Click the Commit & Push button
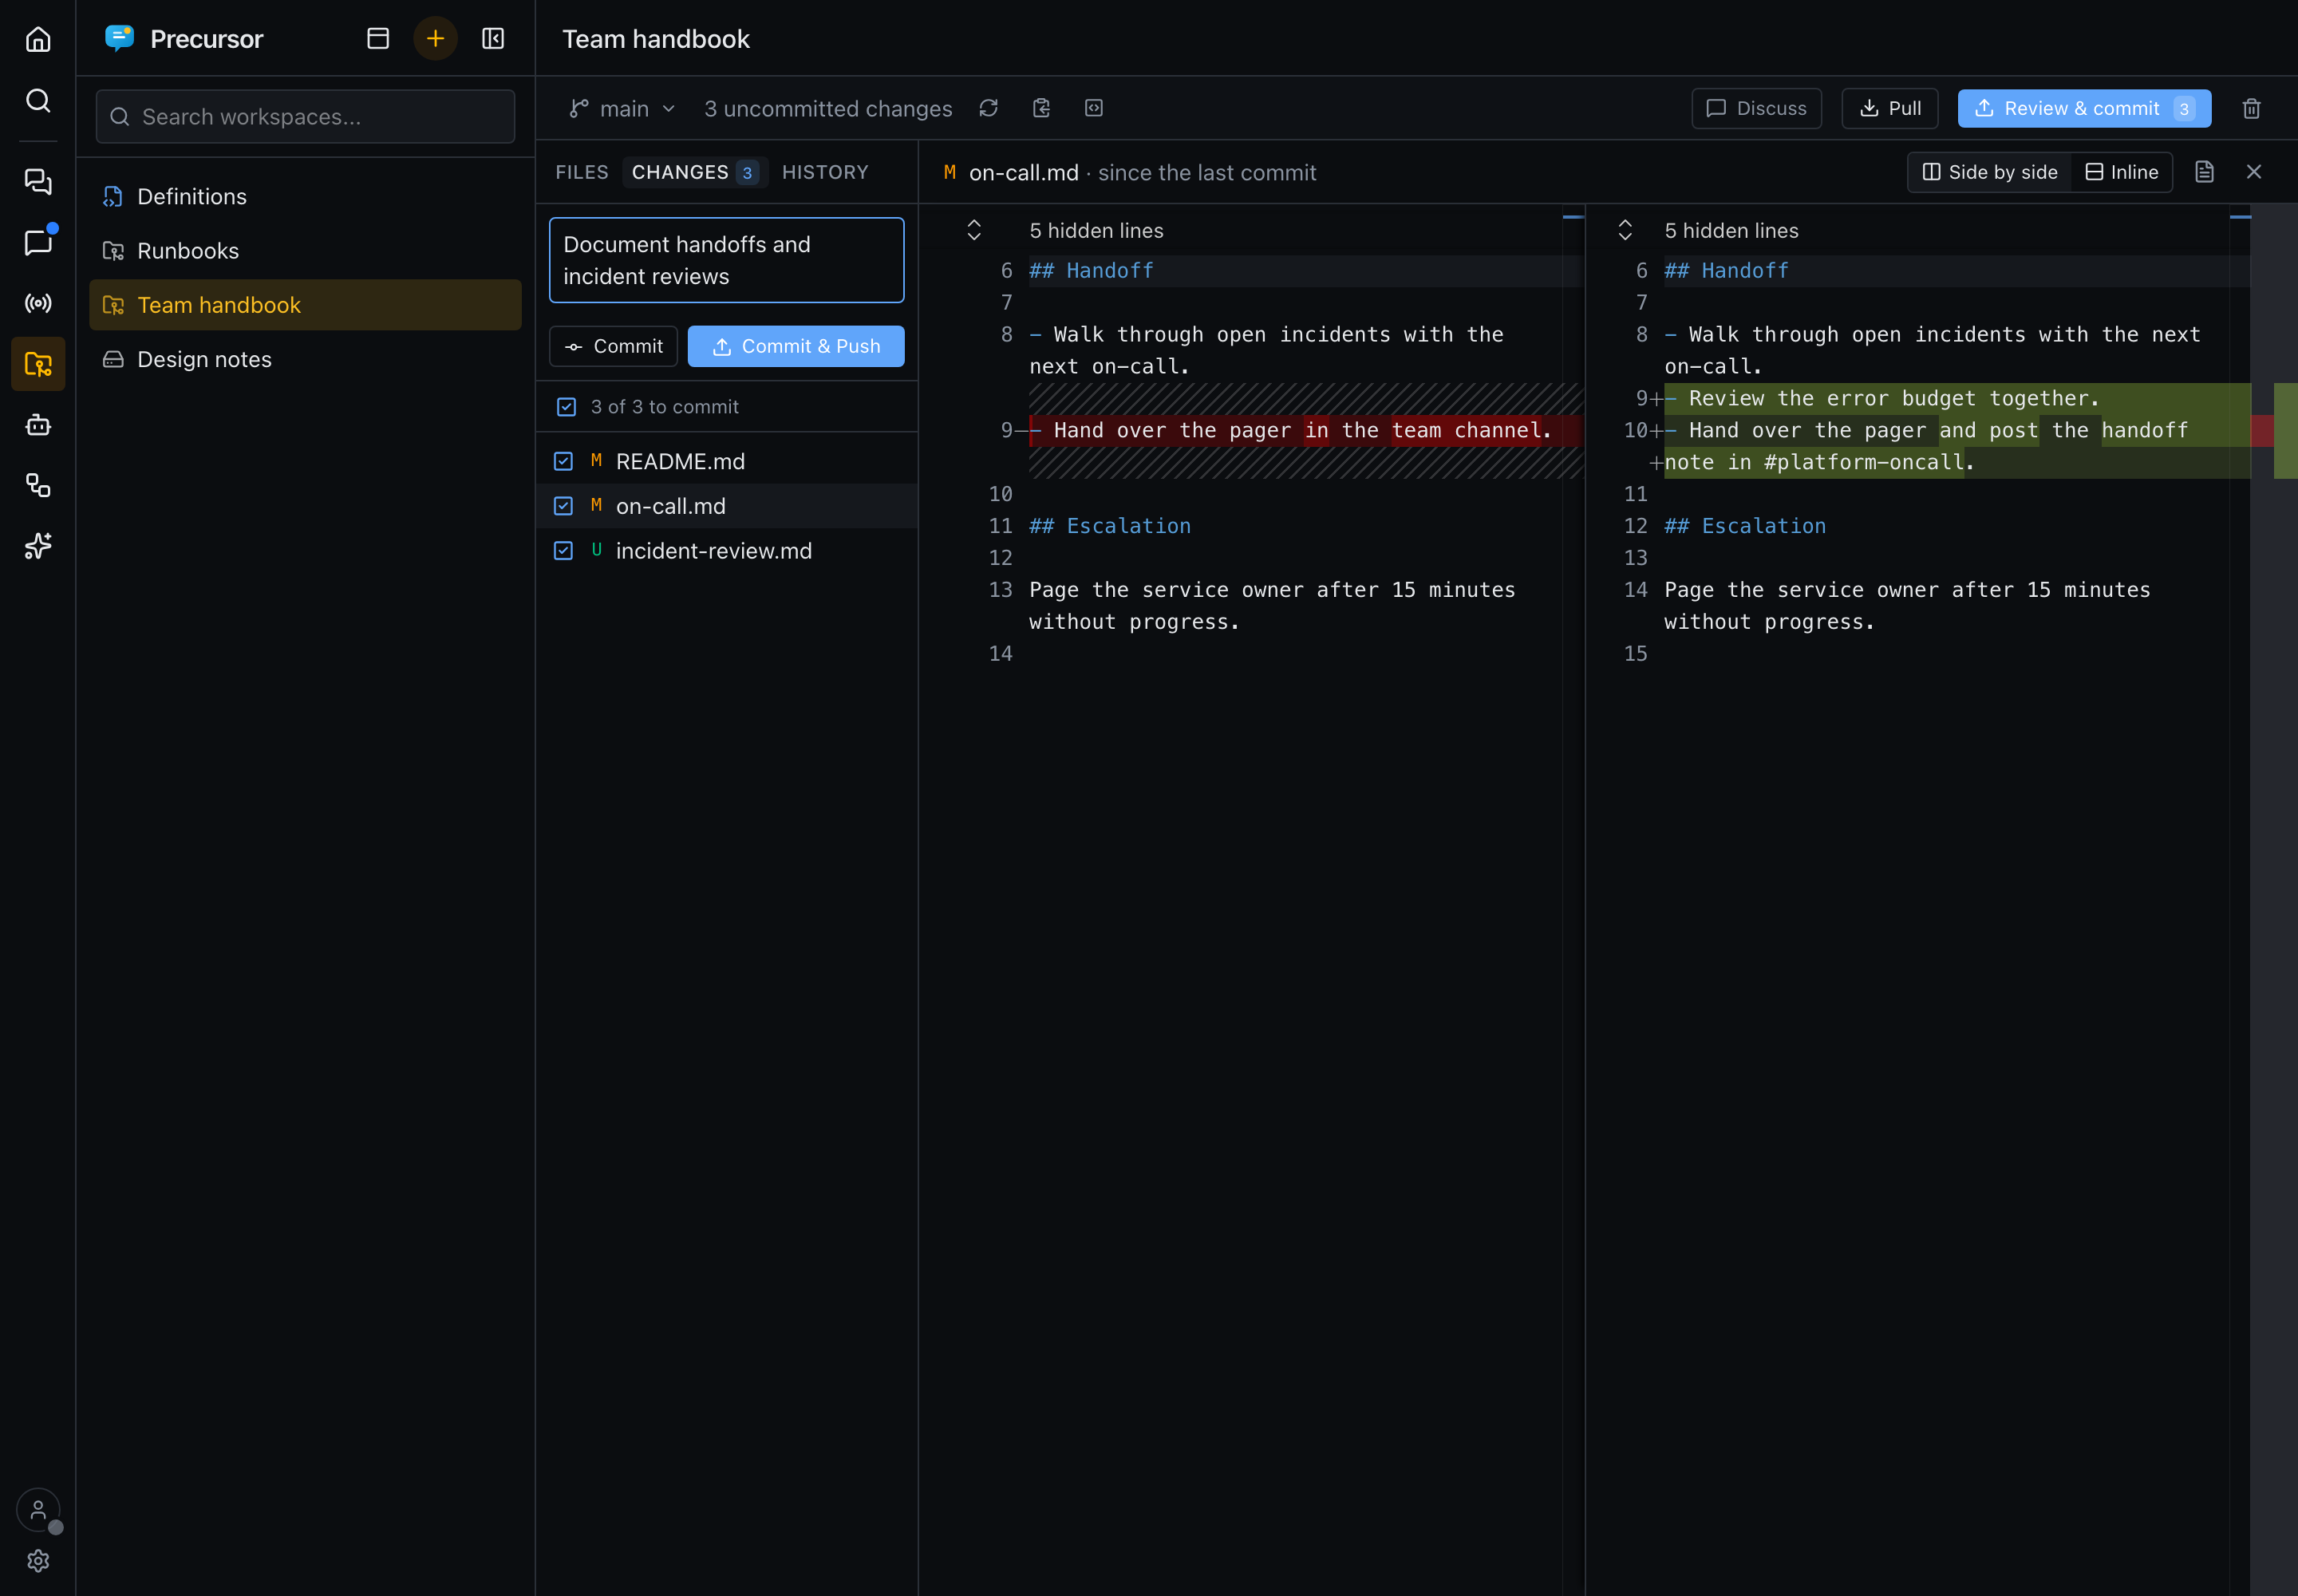2298x1596 pixels. (x=796, y=346)
